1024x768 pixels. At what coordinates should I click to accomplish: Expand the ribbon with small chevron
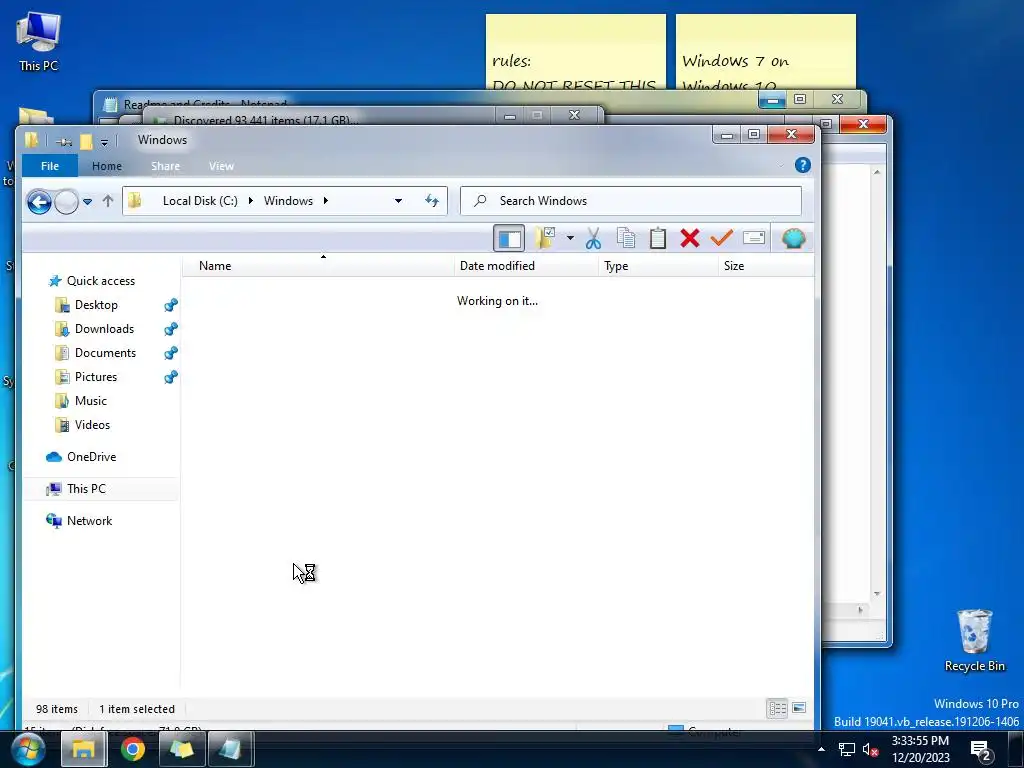pyautogui.click(x=781, y=166)
